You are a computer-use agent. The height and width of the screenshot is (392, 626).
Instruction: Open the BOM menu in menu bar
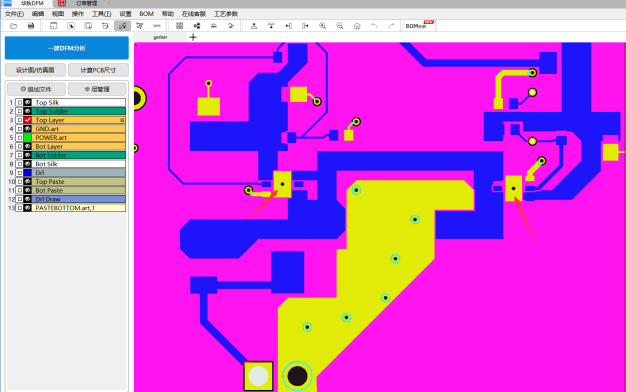(x=147, y=14)
